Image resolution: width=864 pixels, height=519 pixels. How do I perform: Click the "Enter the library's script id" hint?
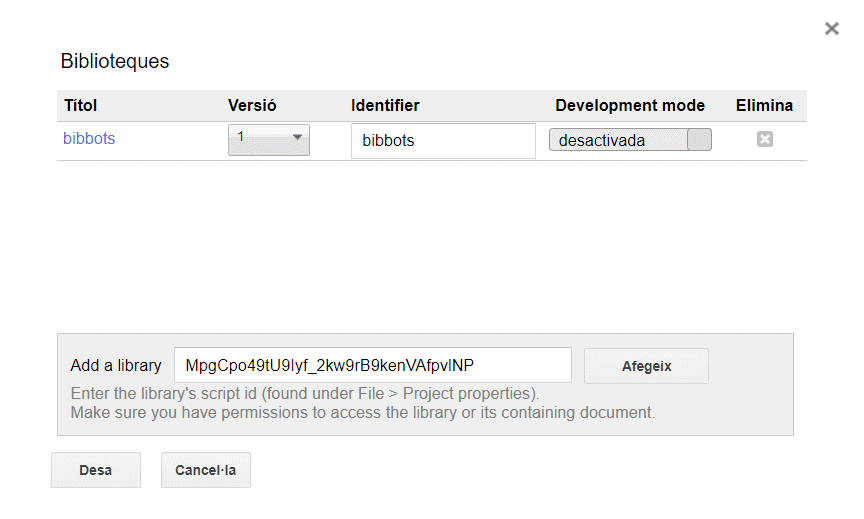(x=305, y=393)
